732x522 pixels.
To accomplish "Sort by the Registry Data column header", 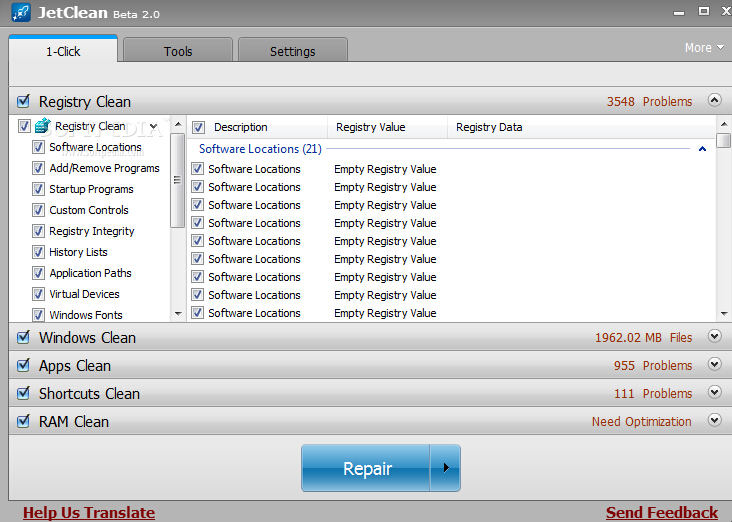I will coord(489,127).
